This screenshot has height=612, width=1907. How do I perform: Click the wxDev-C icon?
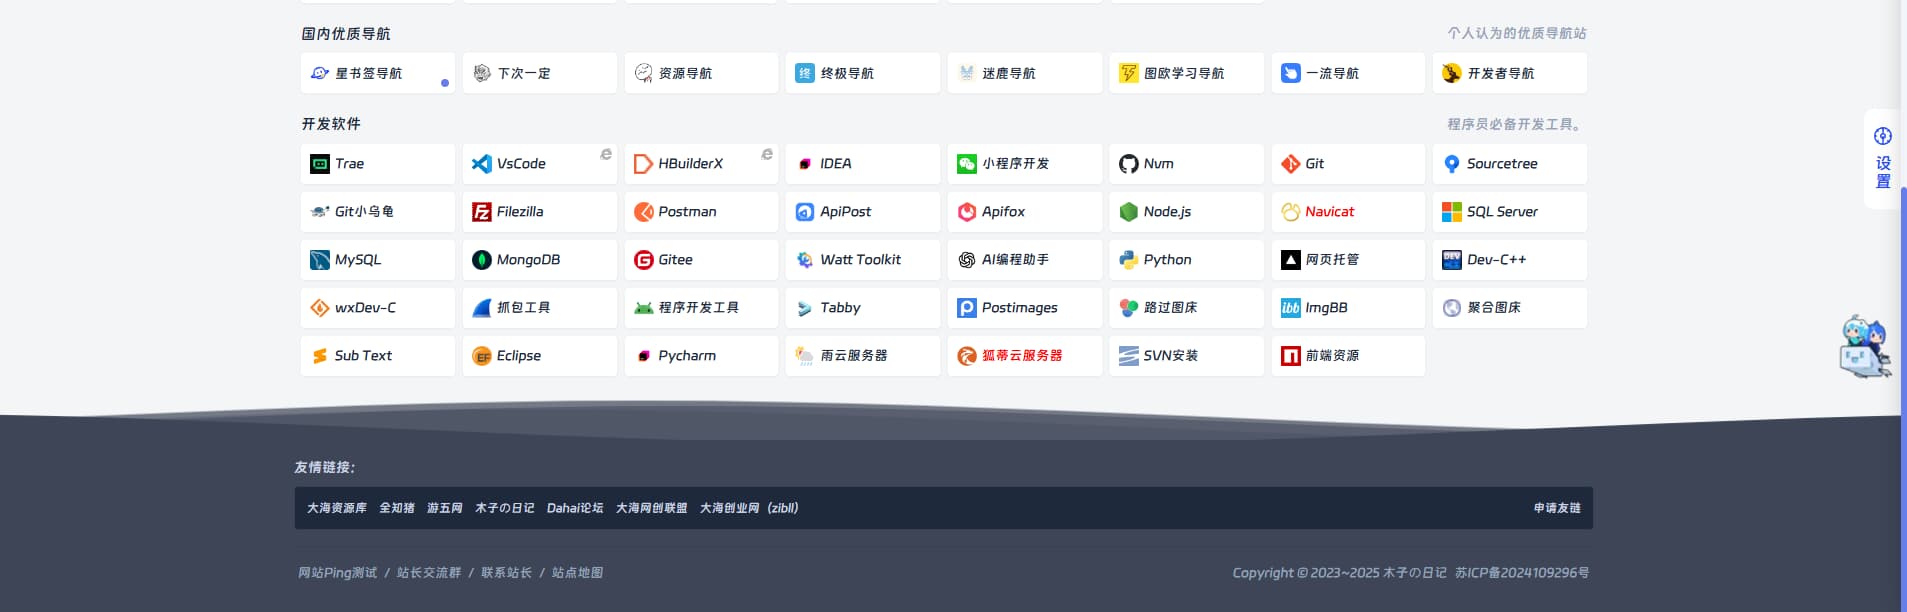[320, 308]
